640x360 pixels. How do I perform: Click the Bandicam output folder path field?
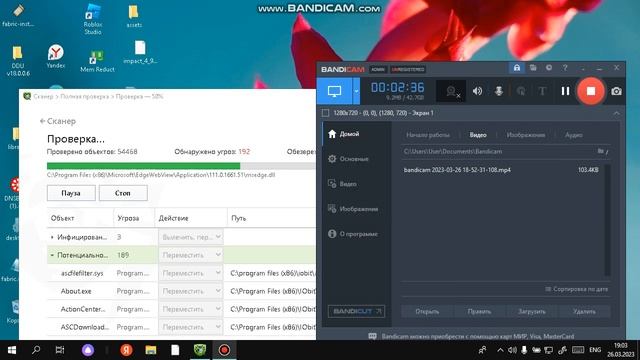pos(498,151)
